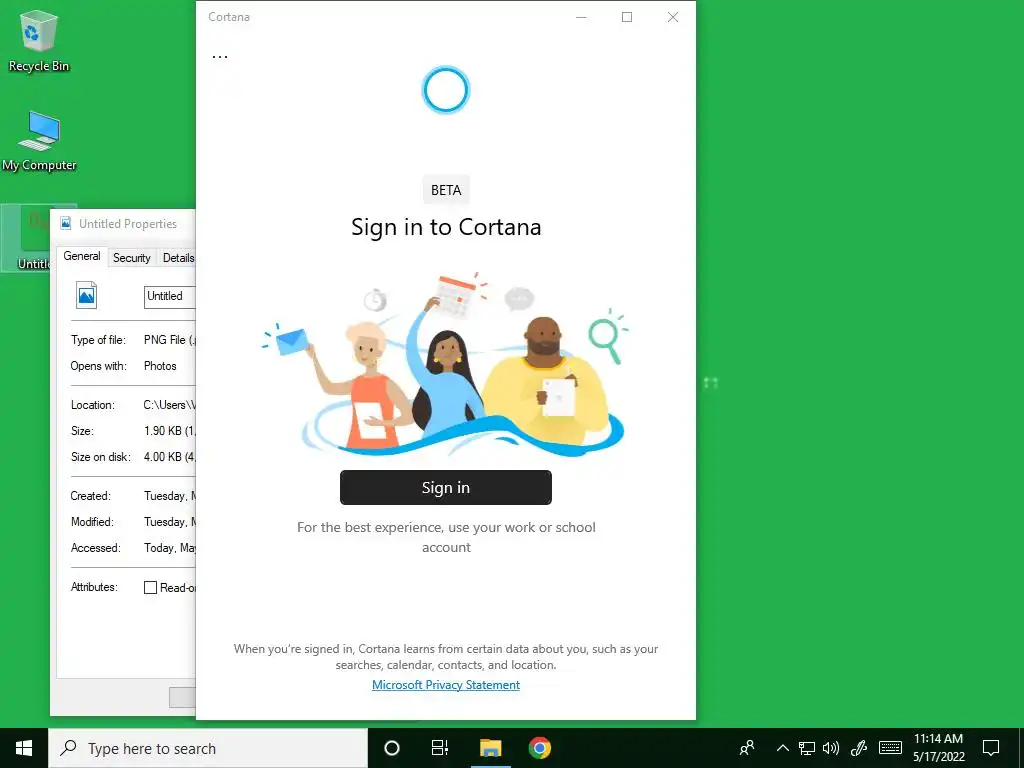The width and height of the screenshot is (1024, 768).
Task: Click the Cortana circle logo
Action: tap(446, 90)
